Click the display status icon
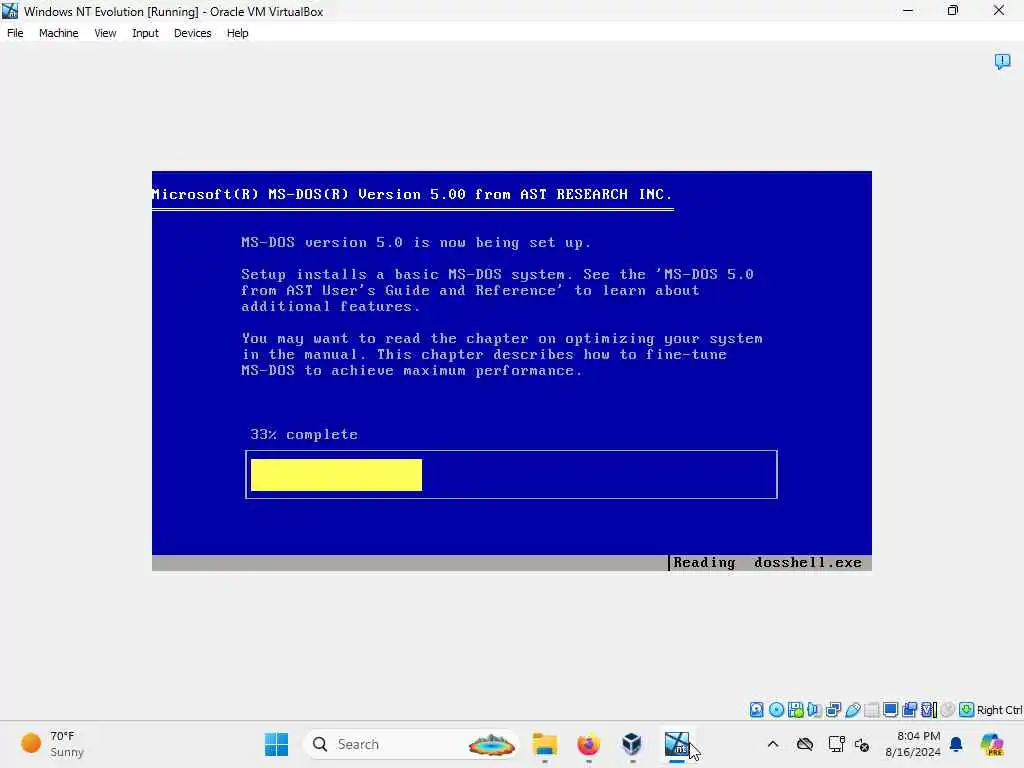The height and width of the screenshot is (768, 1024). pos(890,710)
